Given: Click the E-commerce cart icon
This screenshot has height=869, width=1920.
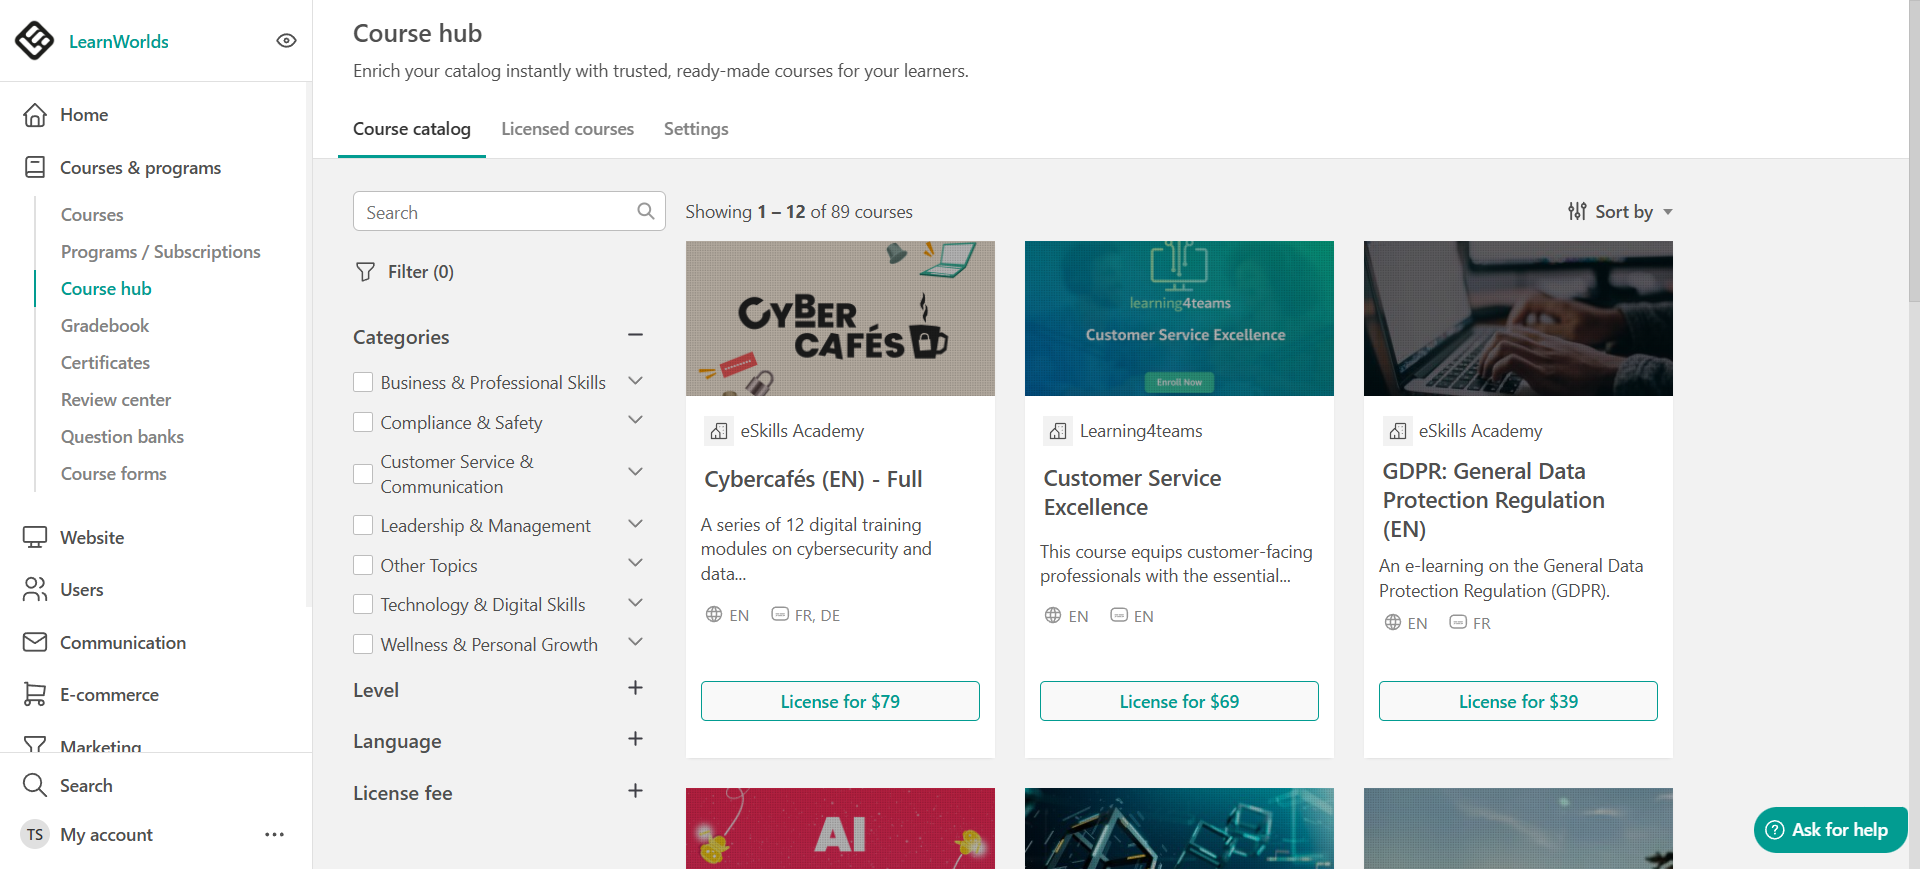Looking at the screenshot, I should pyautogui.click(x=35, y=694).
